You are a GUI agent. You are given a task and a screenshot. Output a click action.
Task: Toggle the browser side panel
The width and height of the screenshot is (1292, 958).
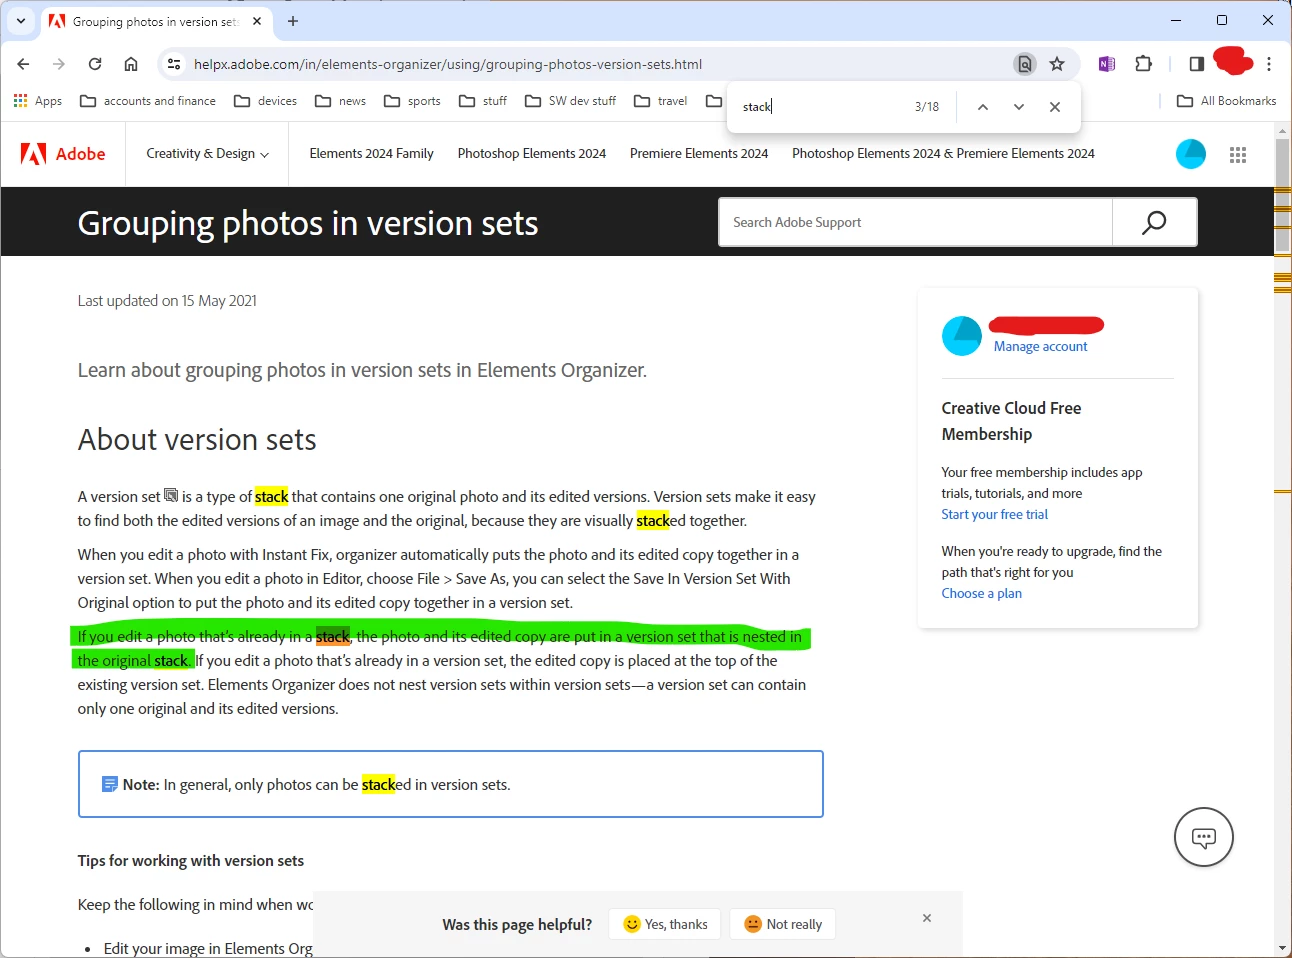click(1196, 64)
